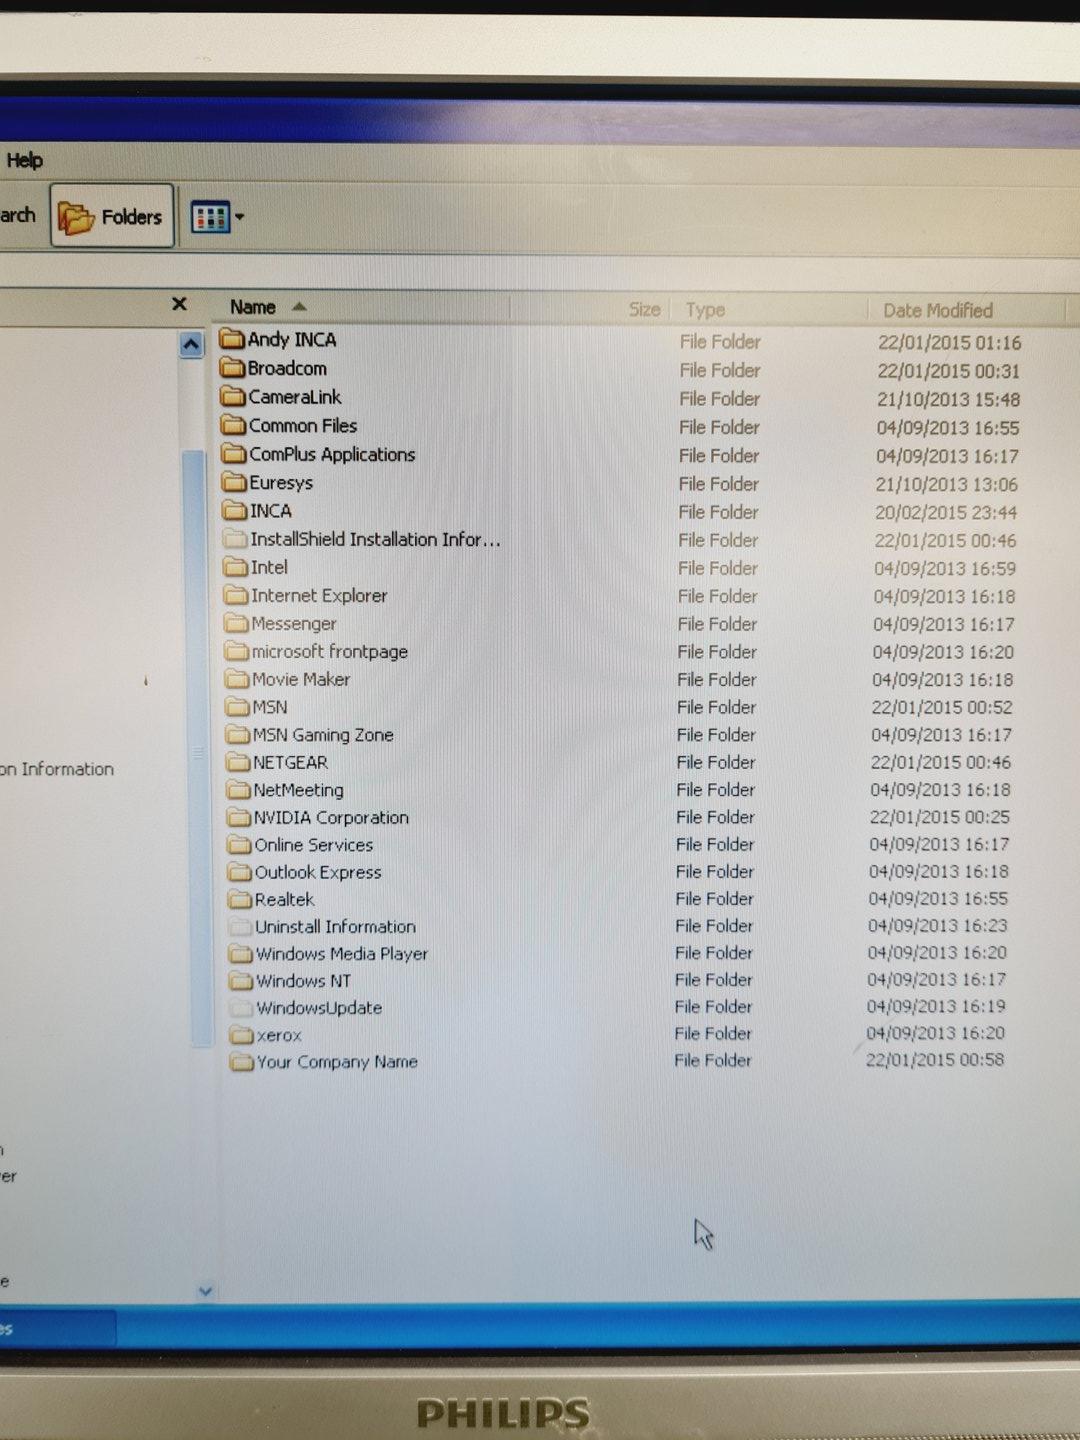Click the 'Movie Maker' folder name

pyautogui.click(x=301, y=680)
